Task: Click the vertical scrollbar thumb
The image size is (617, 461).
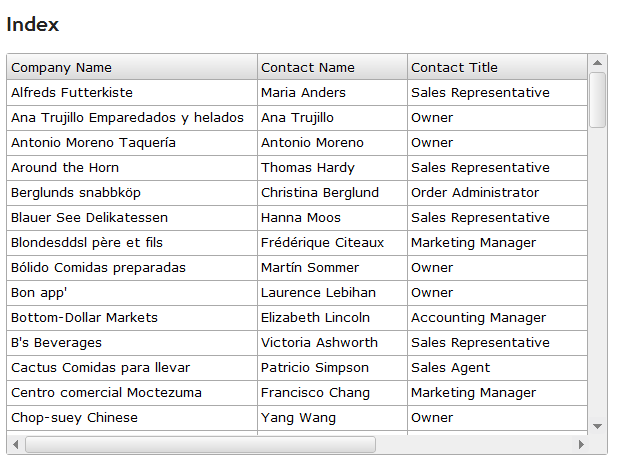Action: tap(598, 99)
